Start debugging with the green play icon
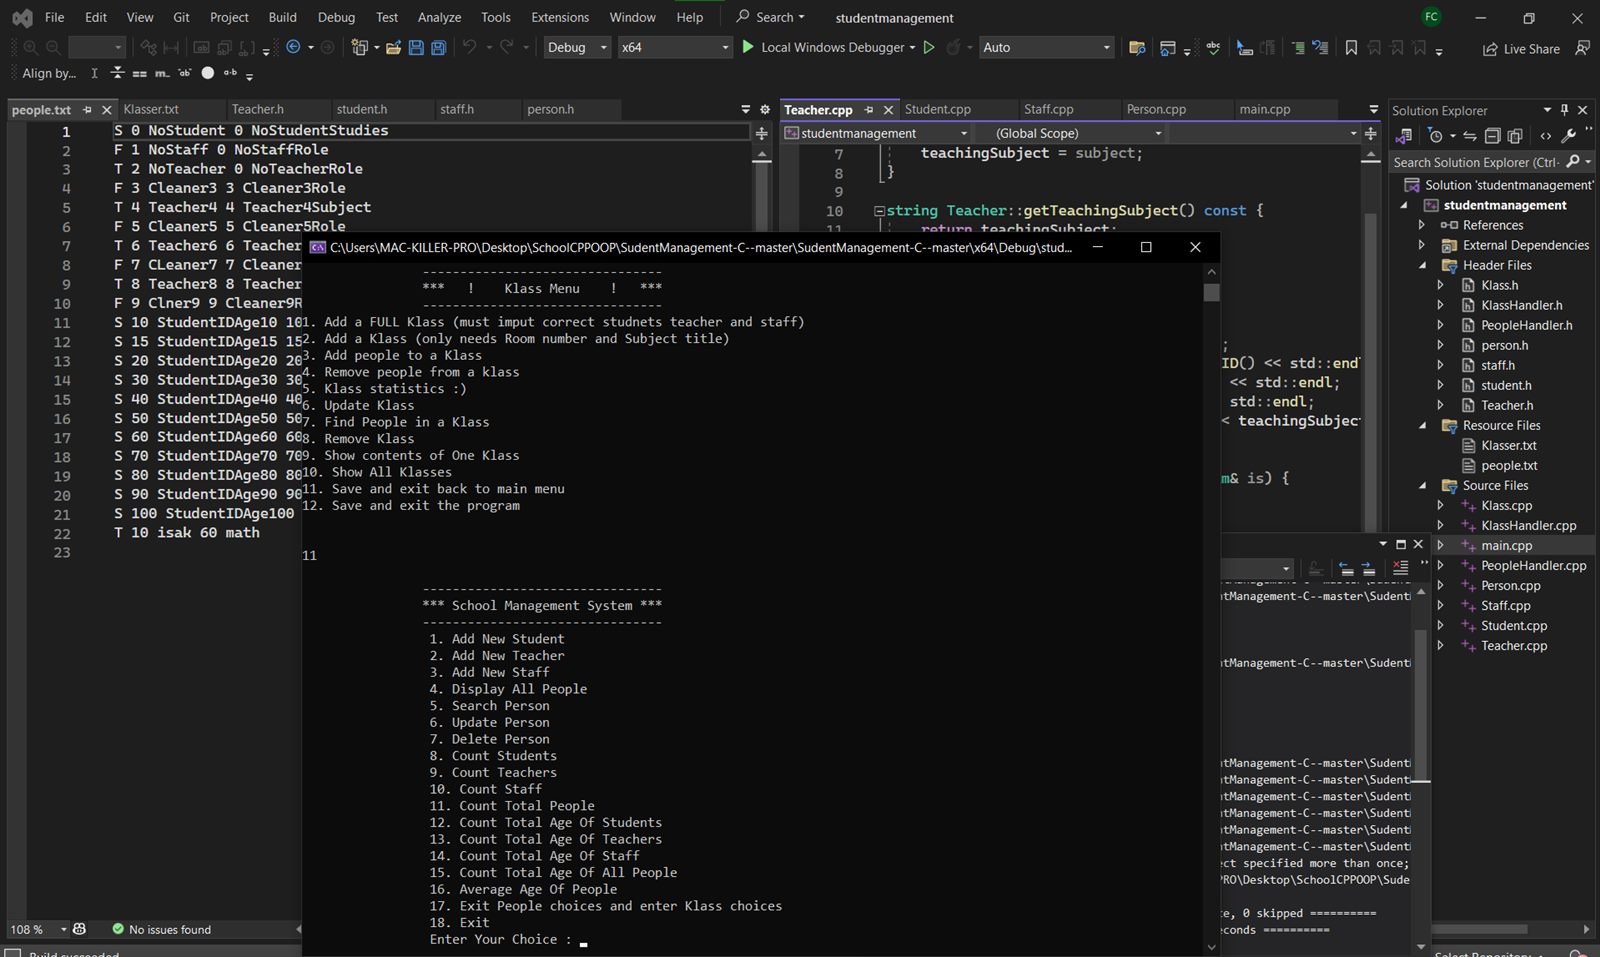The image size is (1600, 957). click(747, 47)
